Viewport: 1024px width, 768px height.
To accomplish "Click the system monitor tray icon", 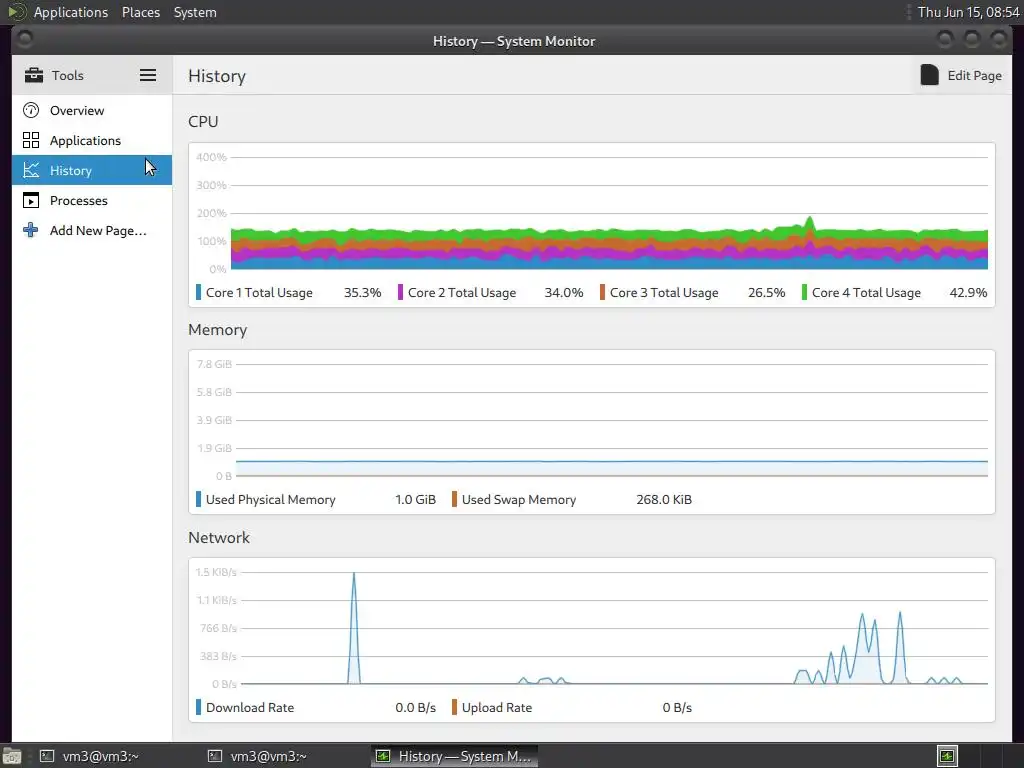I will click(x=947, y=756).
